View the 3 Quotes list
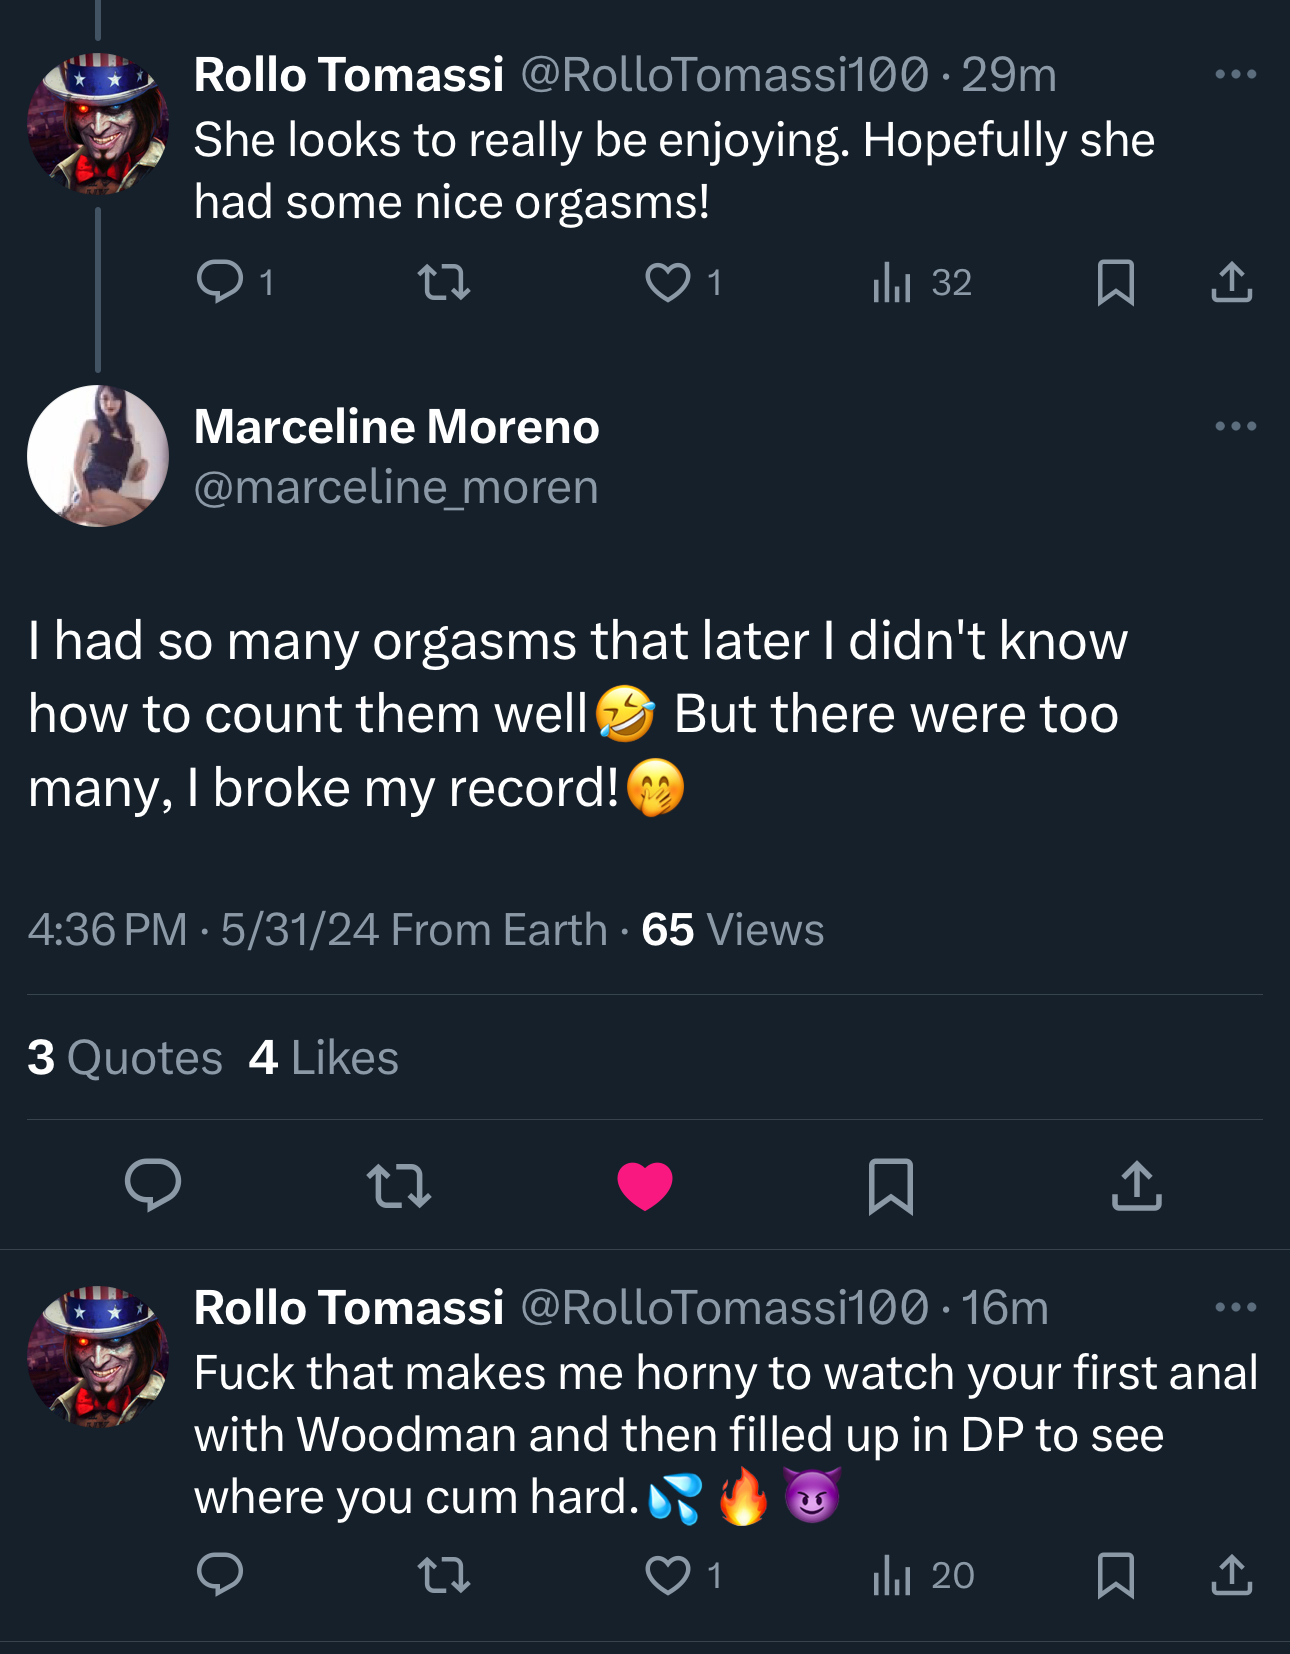1290x1654 pixels. [x=125, y=1058]
